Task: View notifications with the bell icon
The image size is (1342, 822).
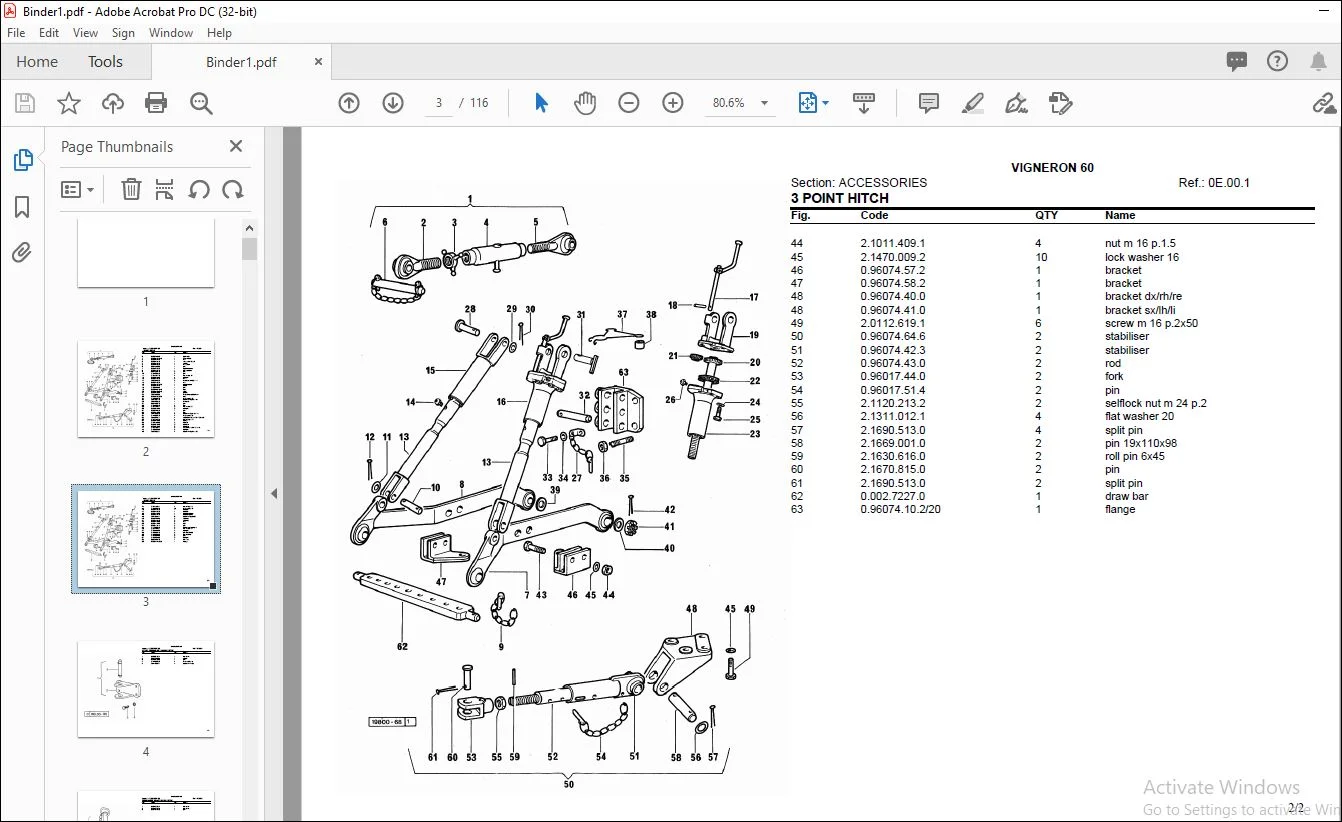Action: pos(1318,62)
